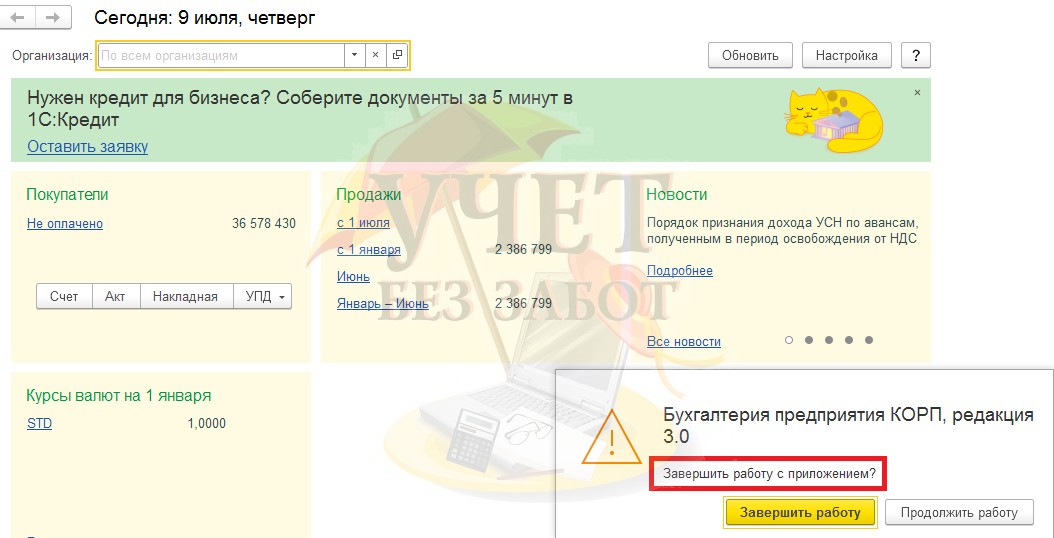Viewport: 1054px width, 538px height.
Task: Click the Новости panel heading
Action: (676, 194)
